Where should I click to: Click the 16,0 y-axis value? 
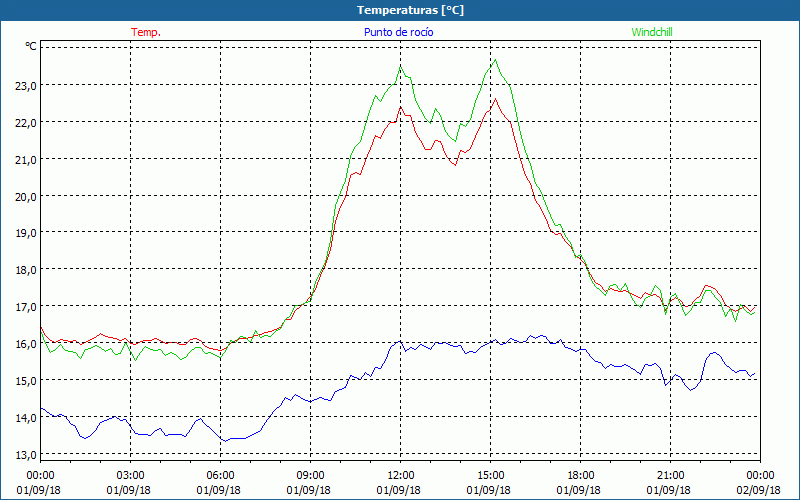click(x=26, y=343)
